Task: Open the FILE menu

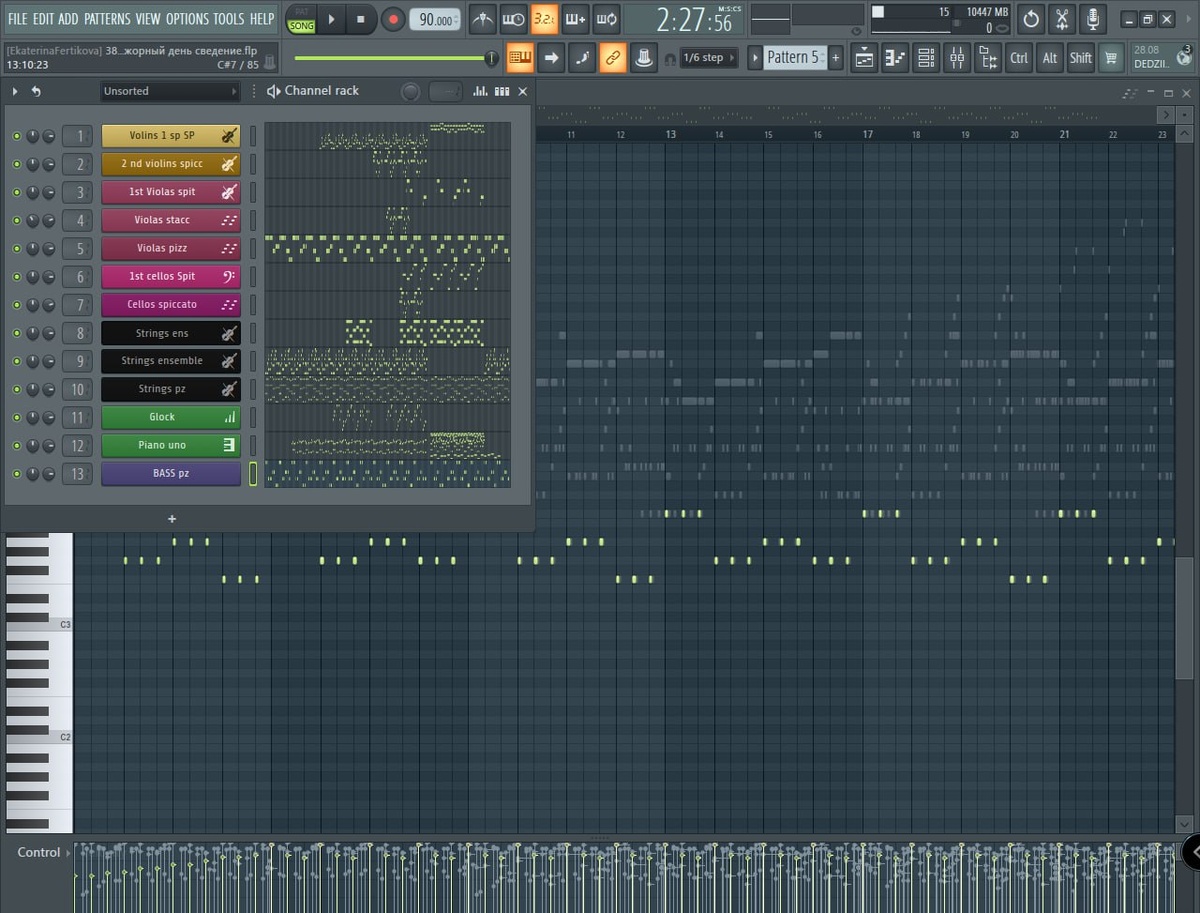Action: click(17, 19)
